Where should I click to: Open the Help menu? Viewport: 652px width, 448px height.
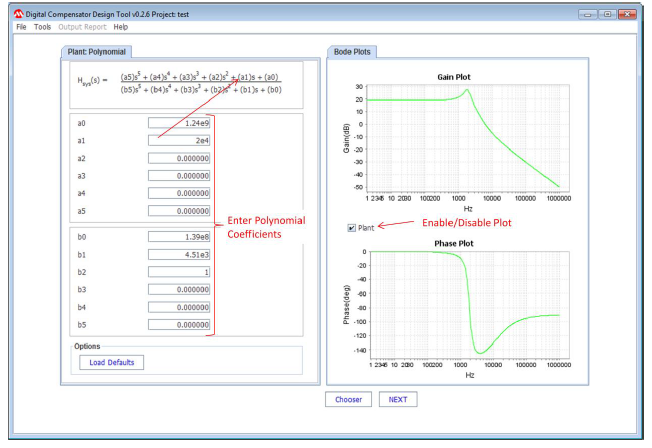(121, 27)
